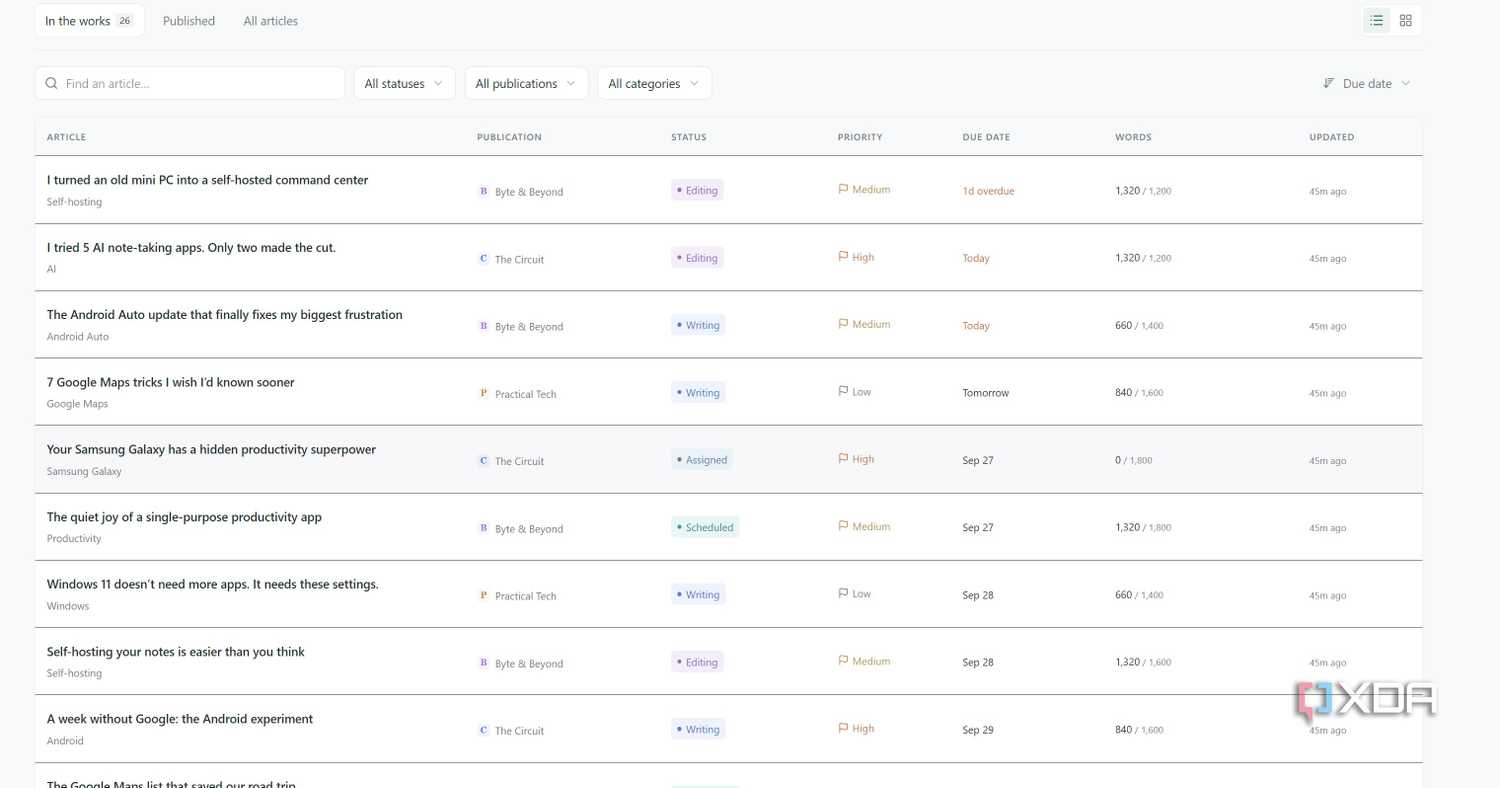The height and width of the screenshot is (788, 1500).
Task: Switch to the All articles tab
Action: click(271, 21)
